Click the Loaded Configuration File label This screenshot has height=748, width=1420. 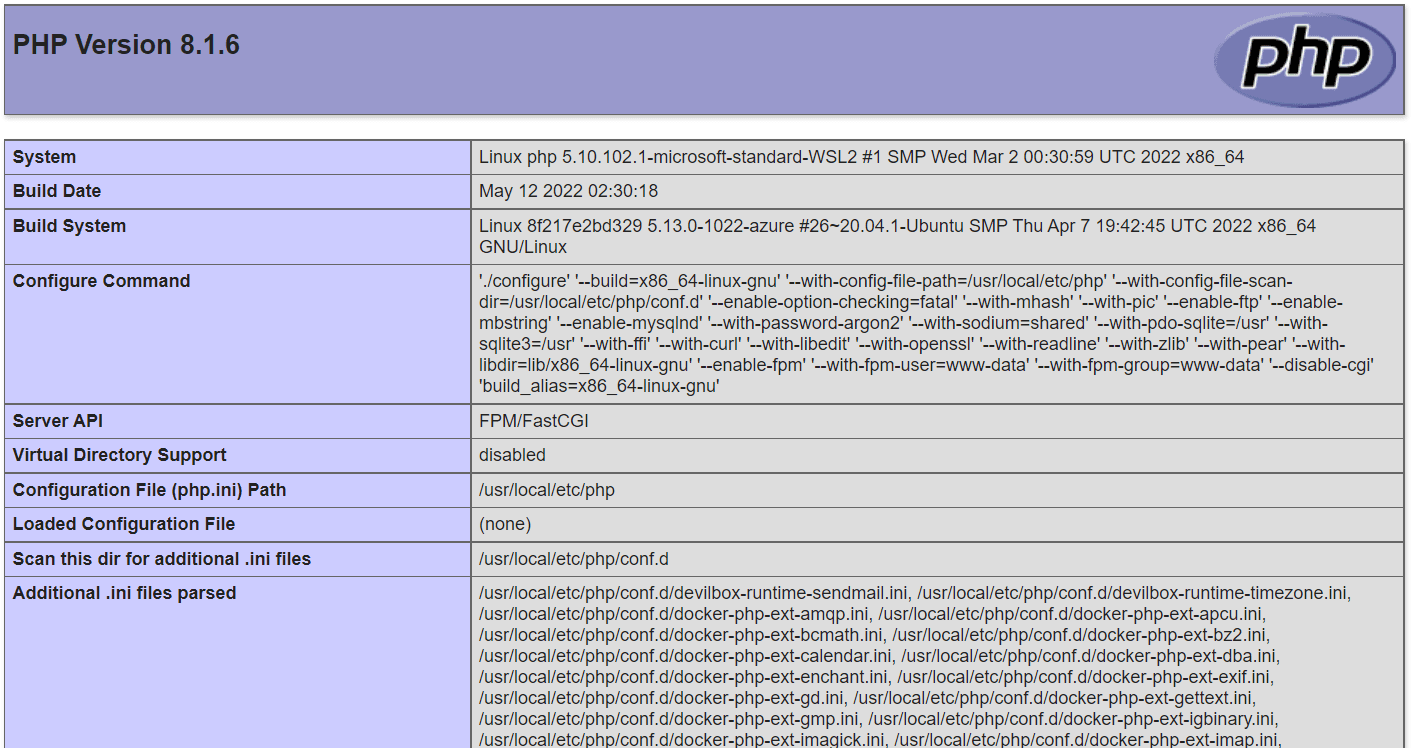click(x=124, y=524)
